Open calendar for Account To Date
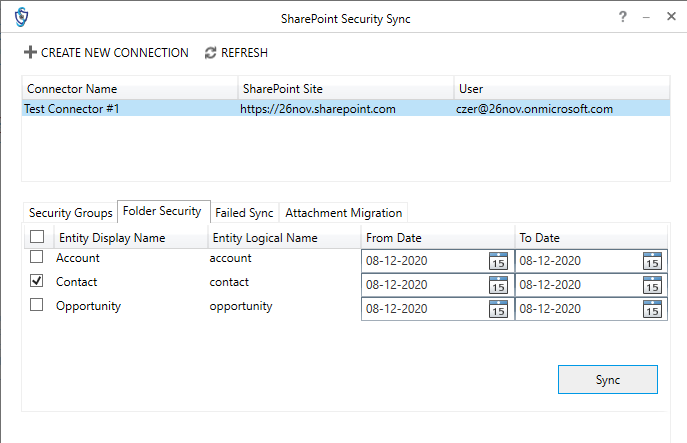Image resolution: width=687 pixels, height=443 pixels. (x=652, y=261)
